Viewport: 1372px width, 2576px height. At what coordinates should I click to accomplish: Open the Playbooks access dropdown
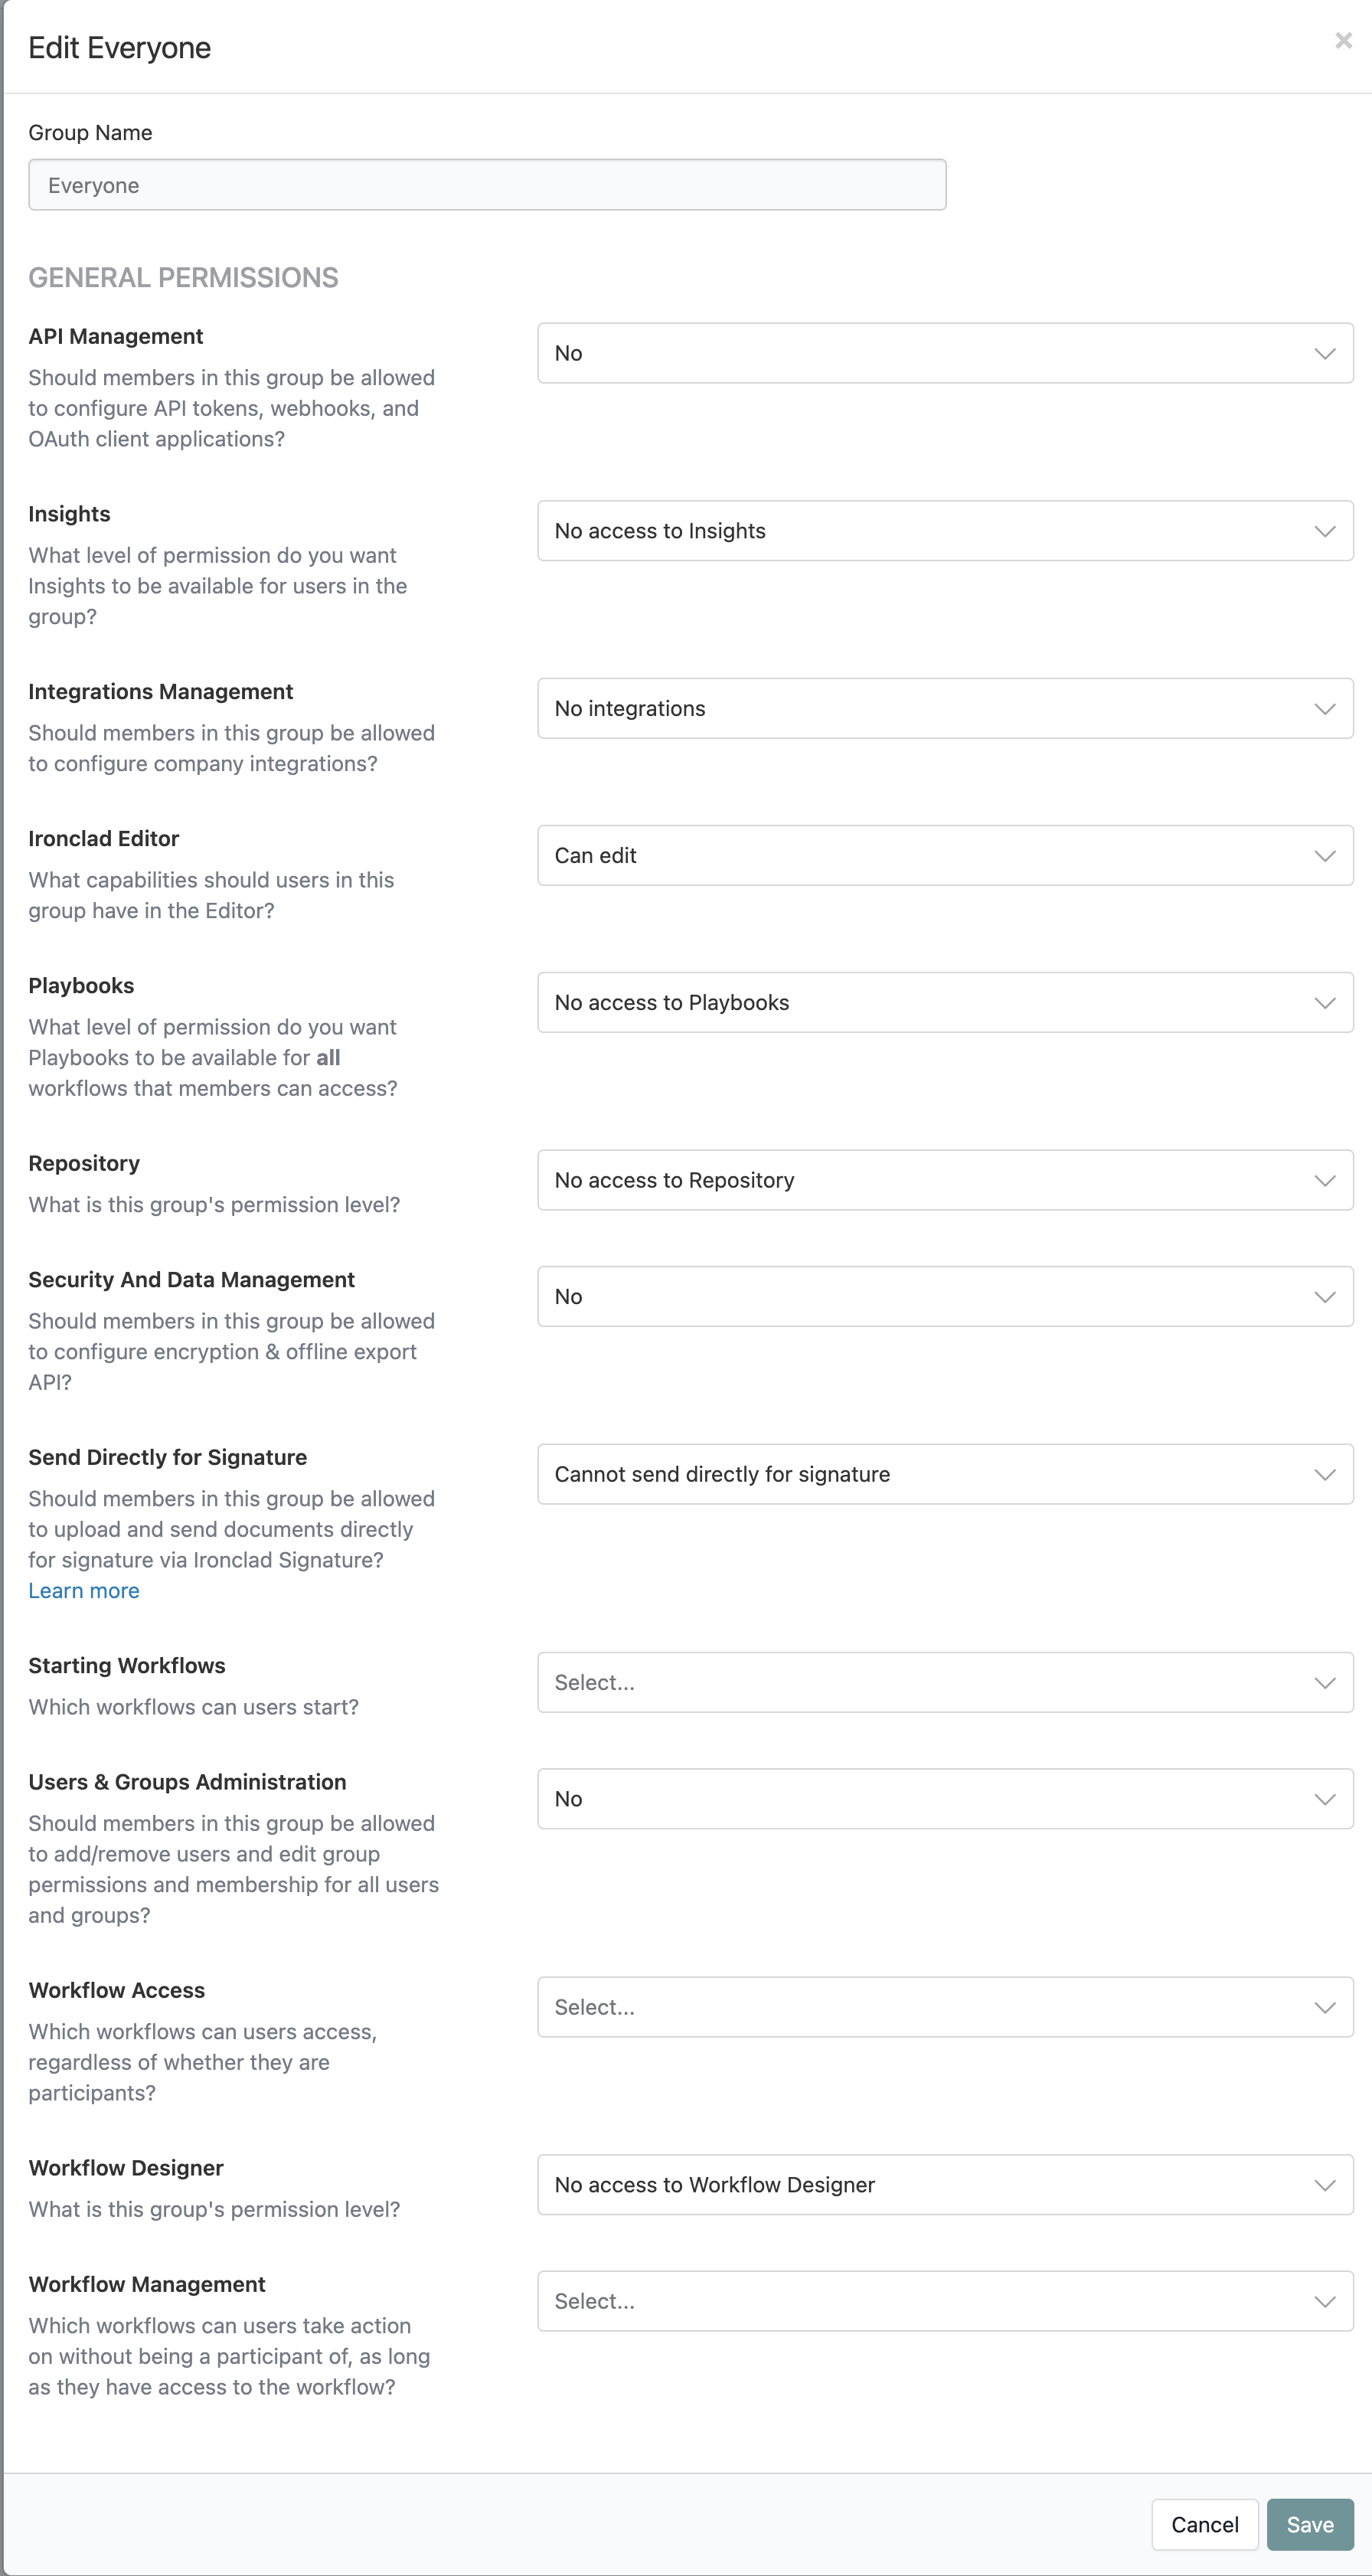click(945, 1002)
